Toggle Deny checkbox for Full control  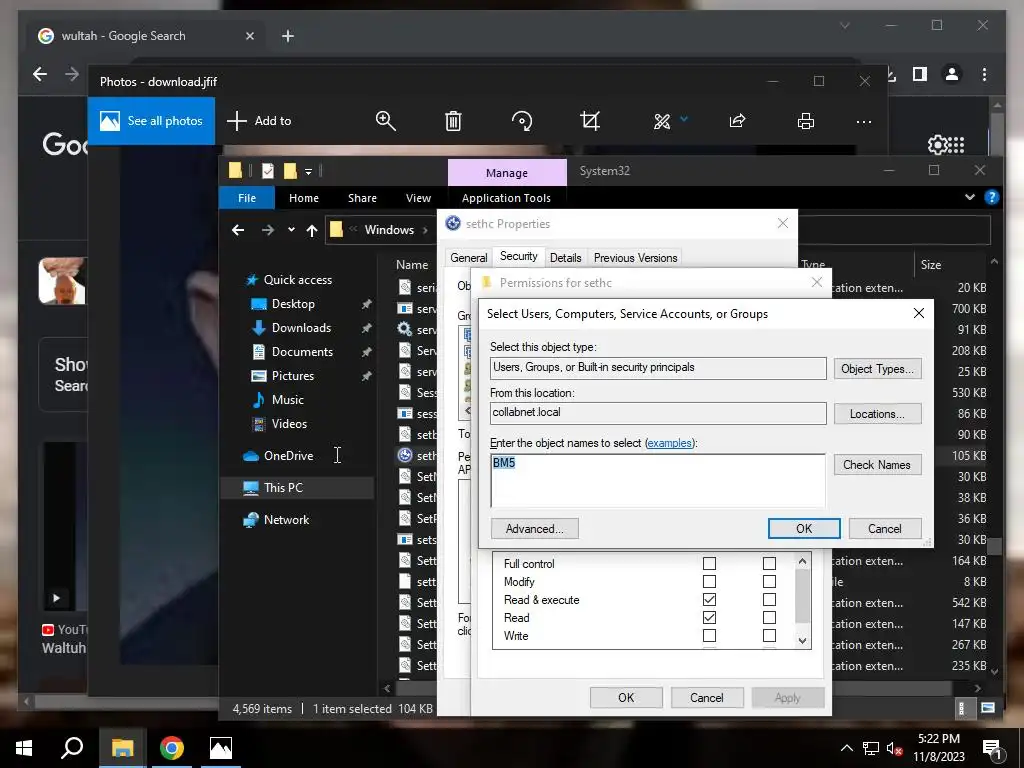coord(769,563)
